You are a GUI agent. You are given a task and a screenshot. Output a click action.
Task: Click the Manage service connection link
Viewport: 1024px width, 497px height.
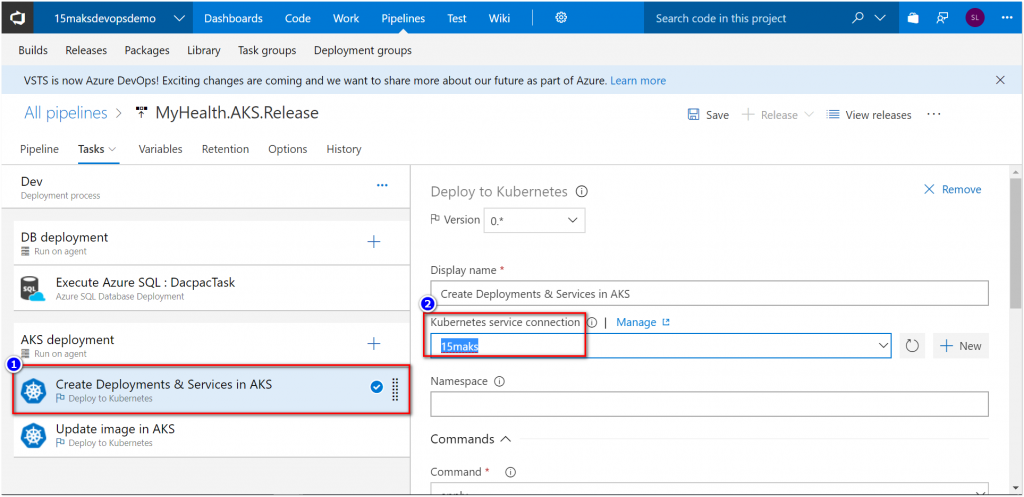pyautogui.click(x=643, y=322)
